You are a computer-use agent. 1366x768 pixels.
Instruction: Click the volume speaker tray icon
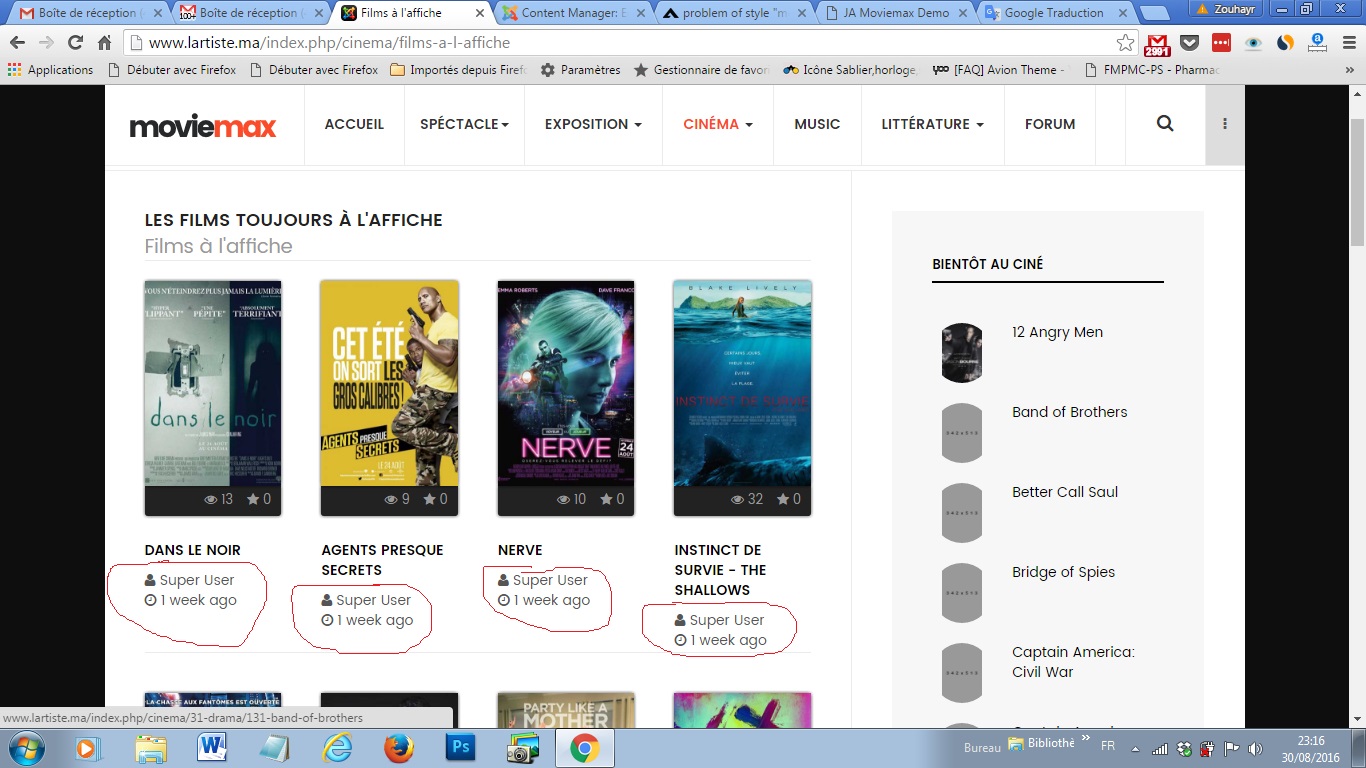click(1256, 748)
